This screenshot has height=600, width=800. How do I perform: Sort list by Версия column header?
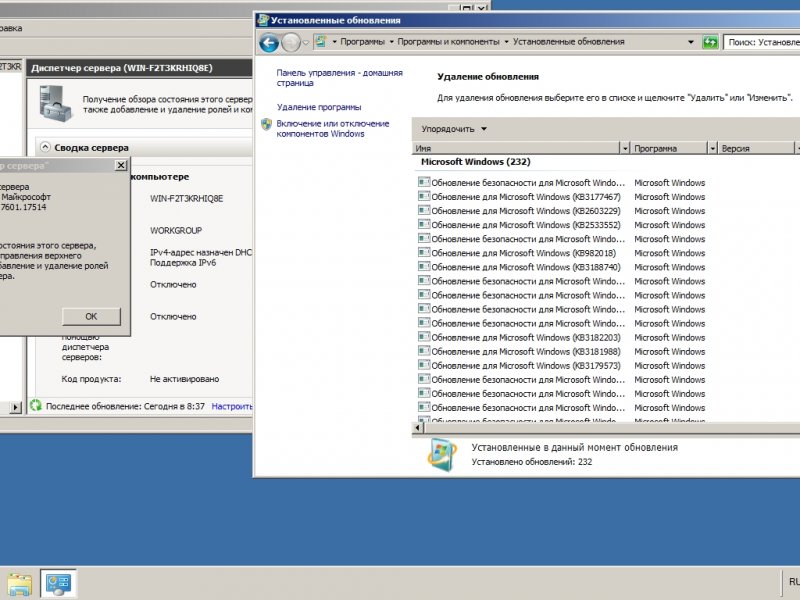(757, 148)
